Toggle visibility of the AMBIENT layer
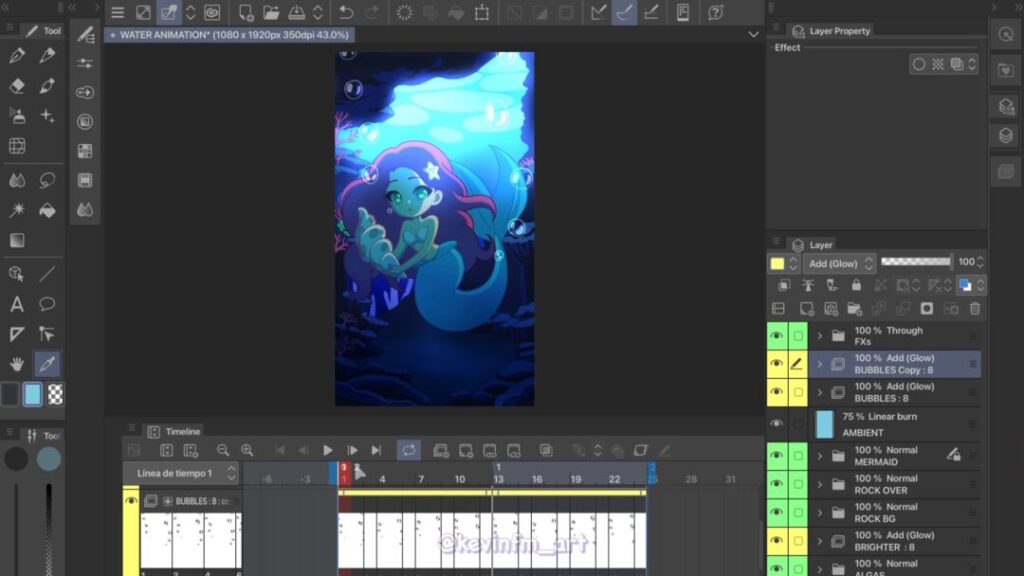Screen dimensions: 1024x576 pyautogui.click(x=776, y=424)
